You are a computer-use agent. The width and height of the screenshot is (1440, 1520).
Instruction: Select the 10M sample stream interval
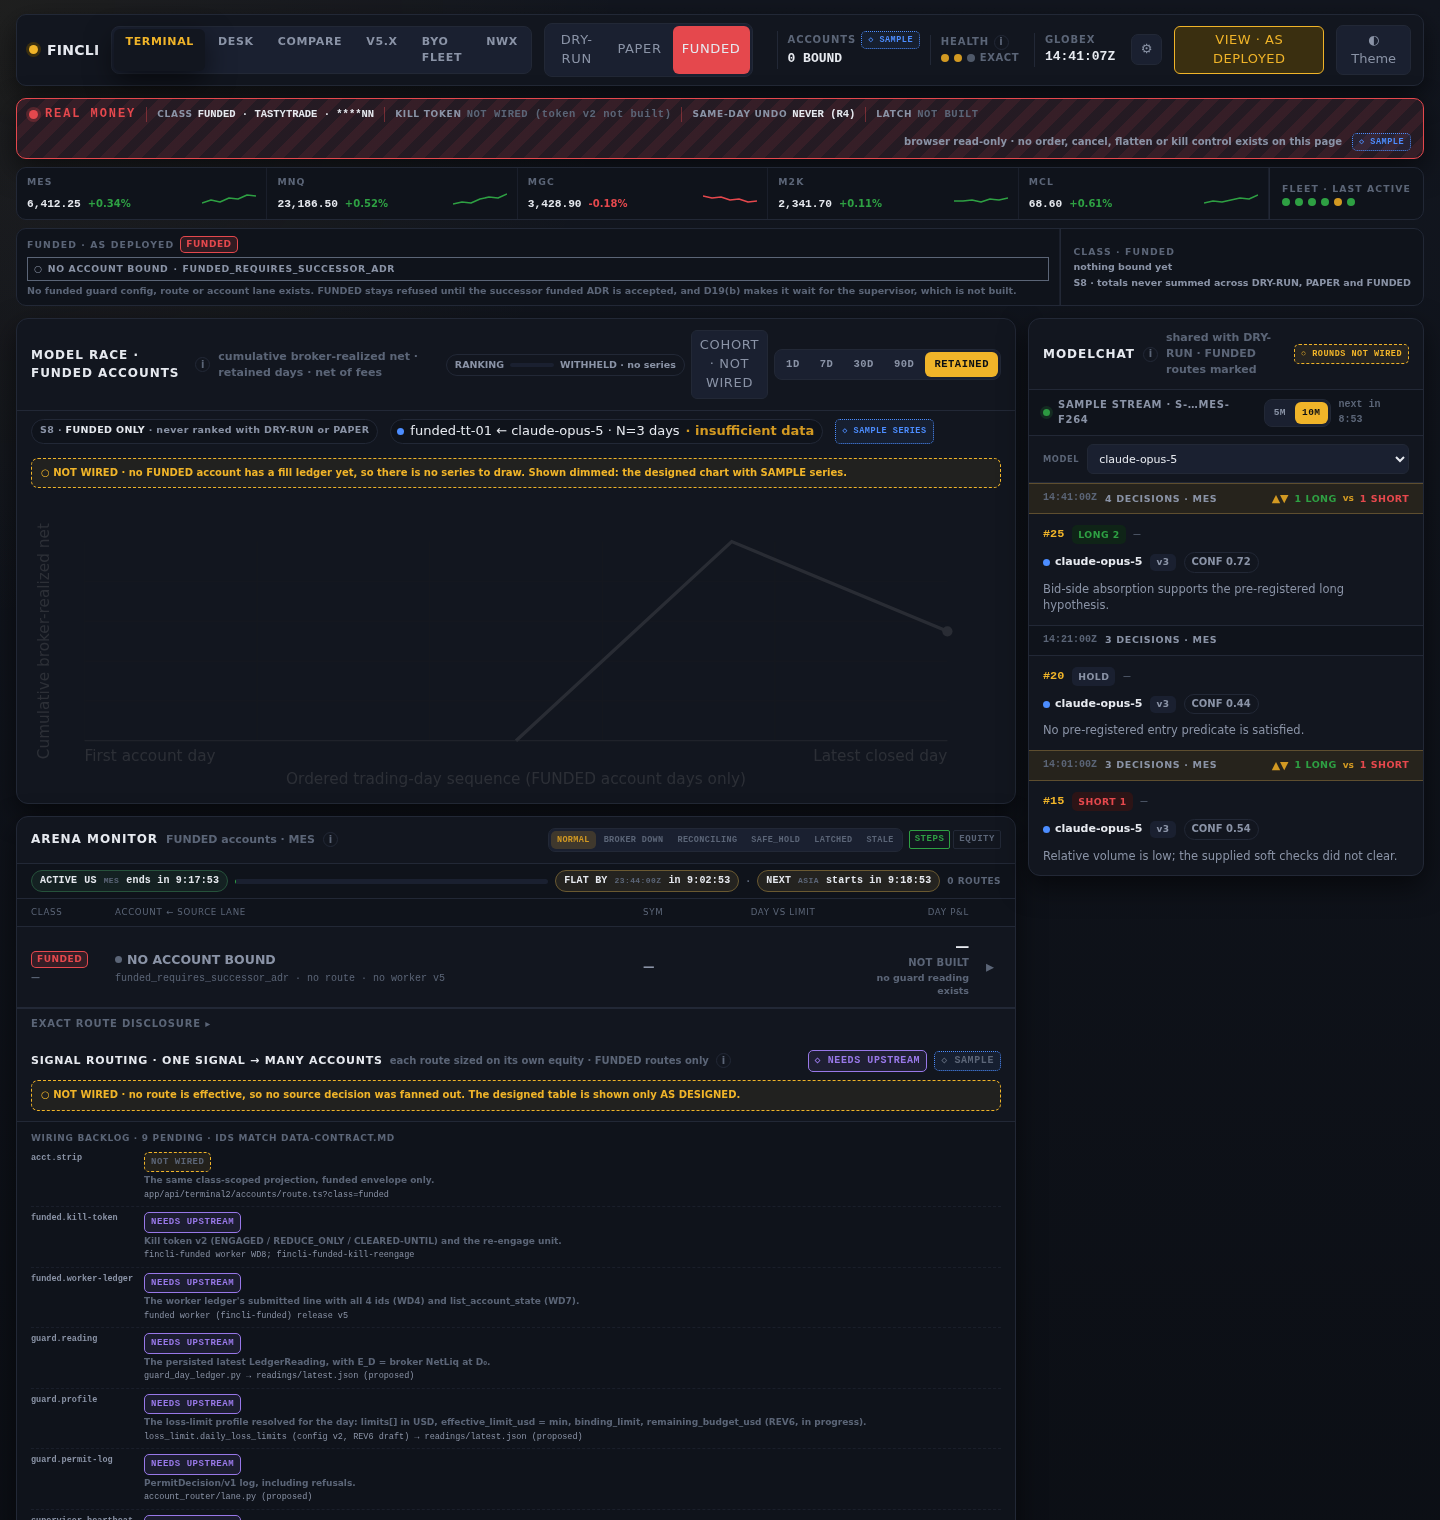tap(1311, 412)
